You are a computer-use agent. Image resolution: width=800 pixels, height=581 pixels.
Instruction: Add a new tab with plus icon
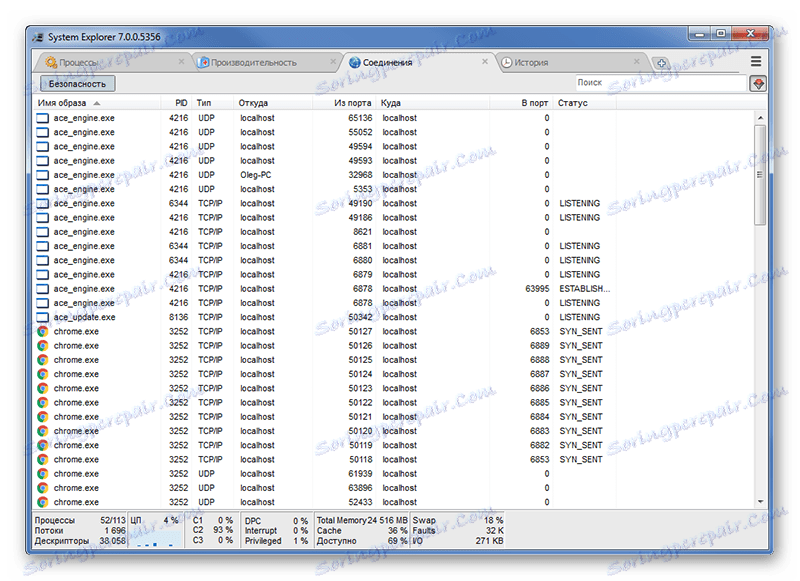[661, 63]
